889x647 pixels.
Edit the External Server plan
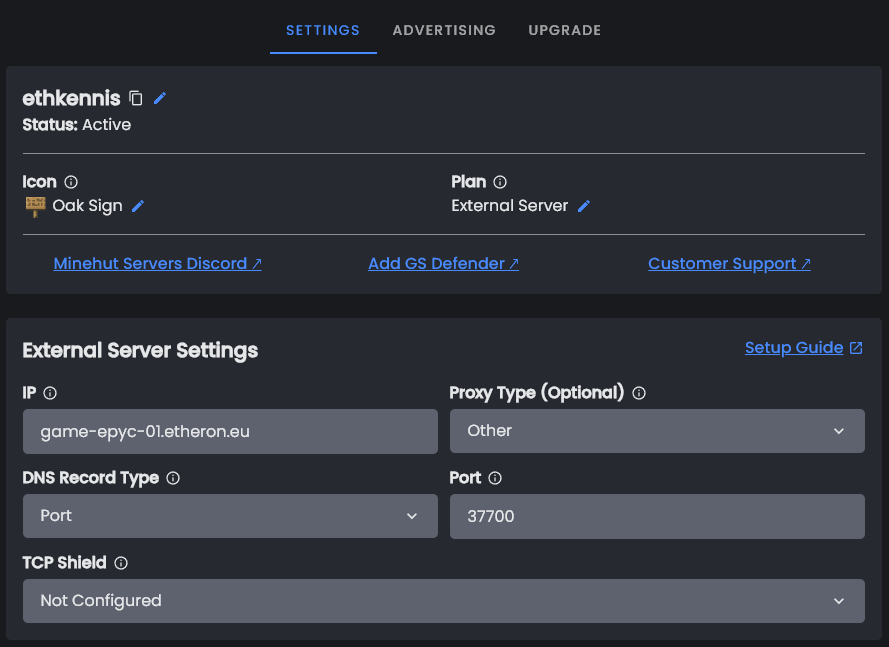[x=584, y=206]
